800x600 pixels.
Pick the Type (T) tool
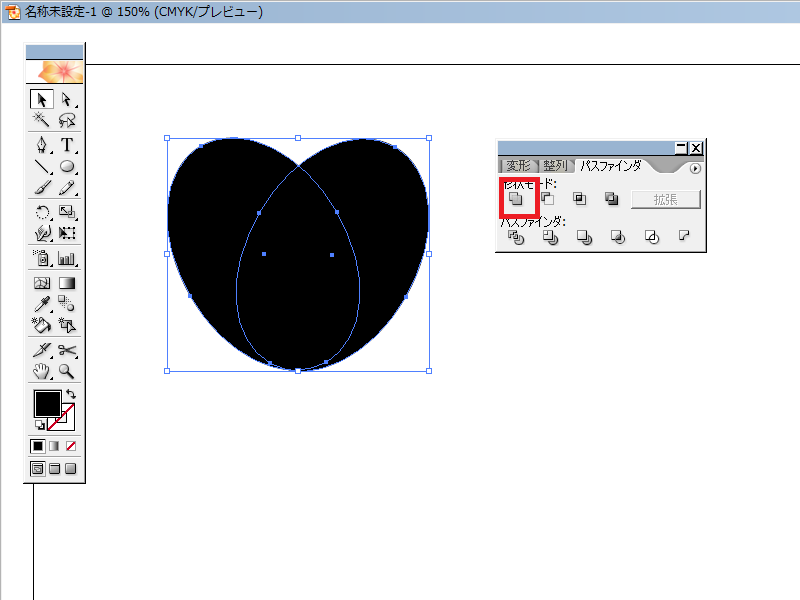click(66, 145)
